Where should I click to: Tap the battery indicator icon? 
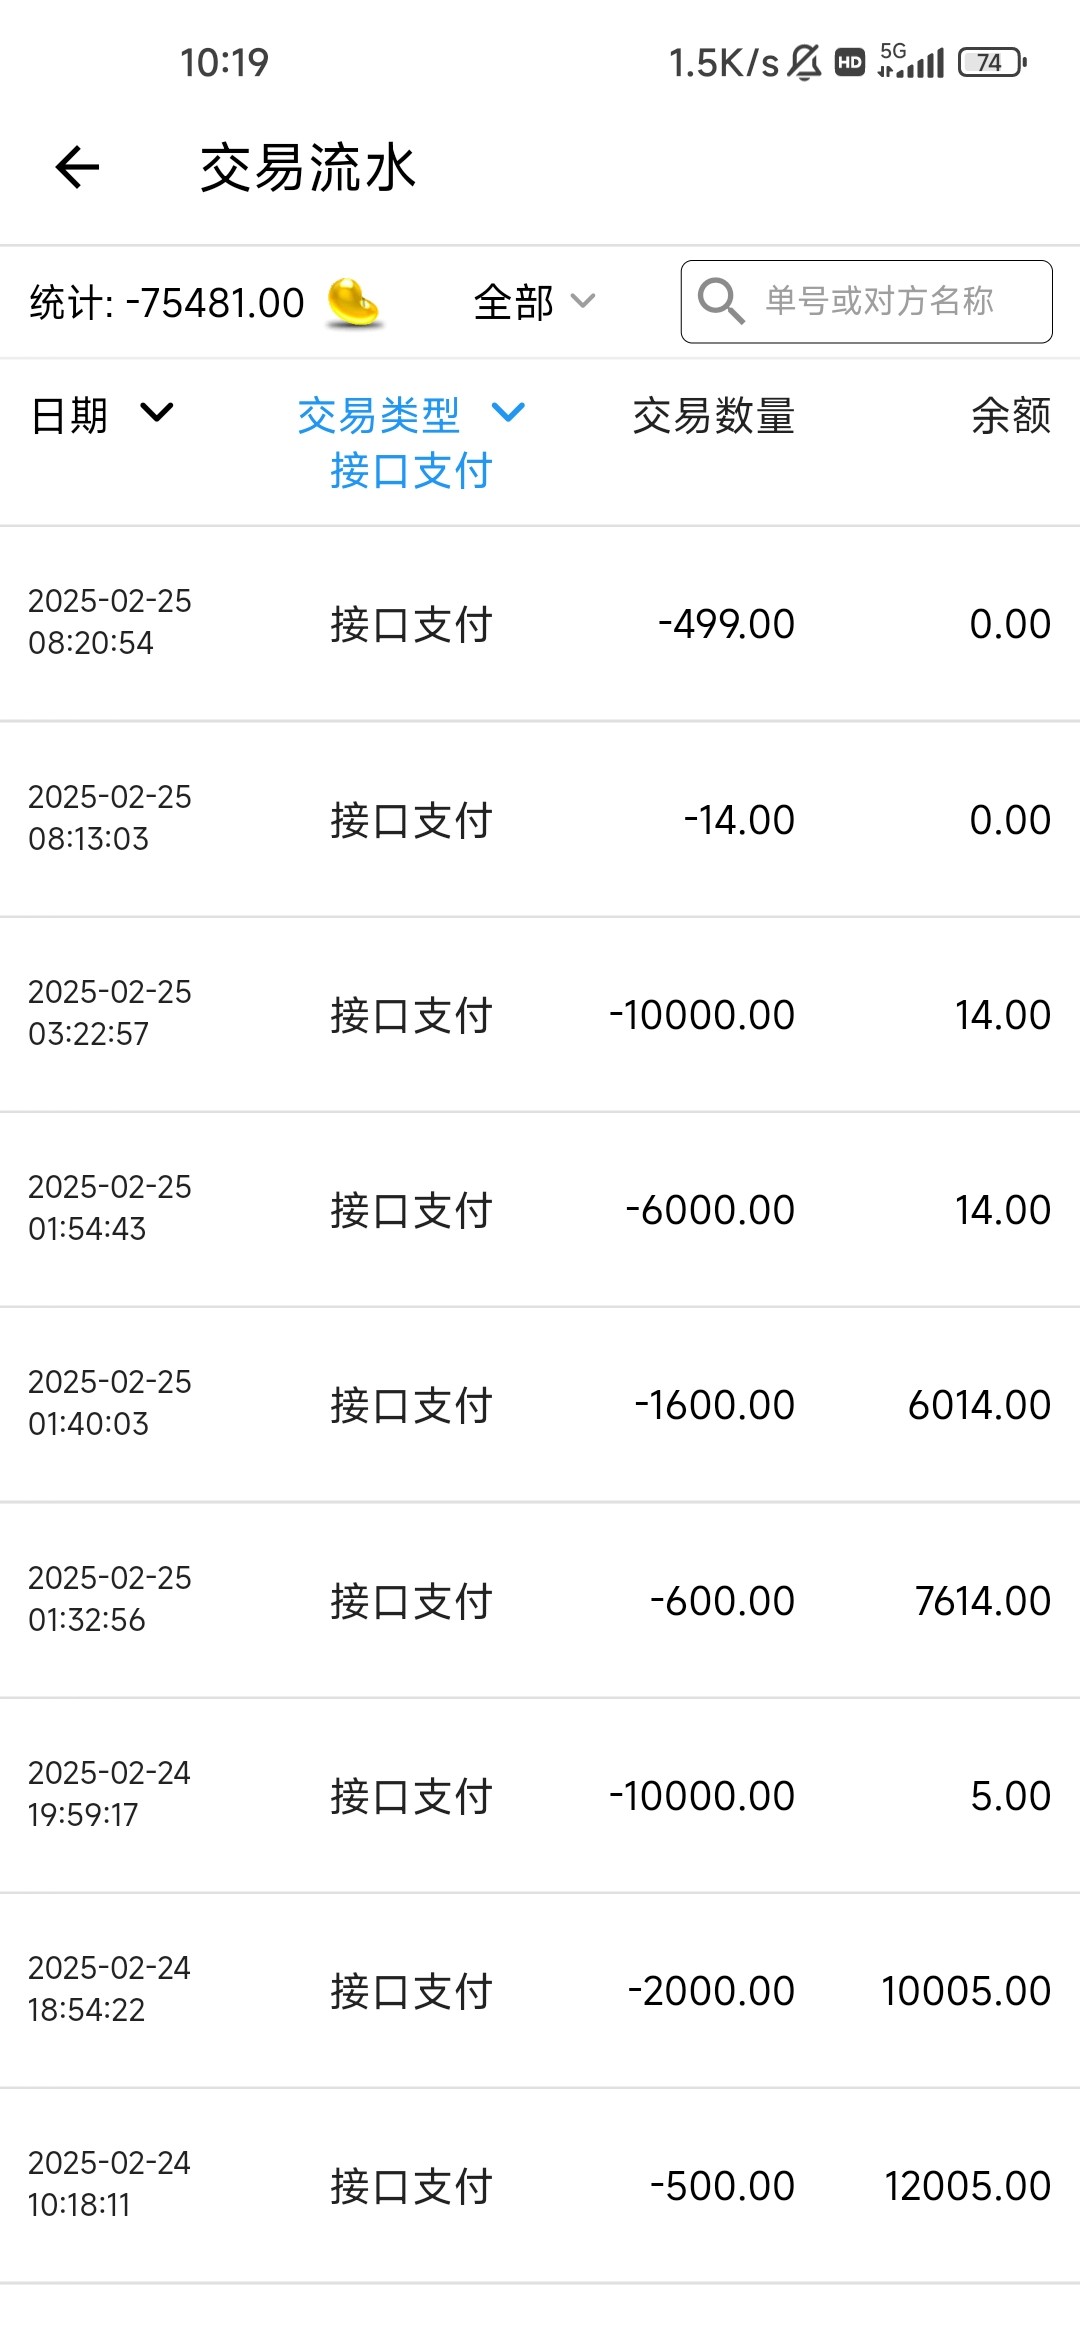coord(992,62)
